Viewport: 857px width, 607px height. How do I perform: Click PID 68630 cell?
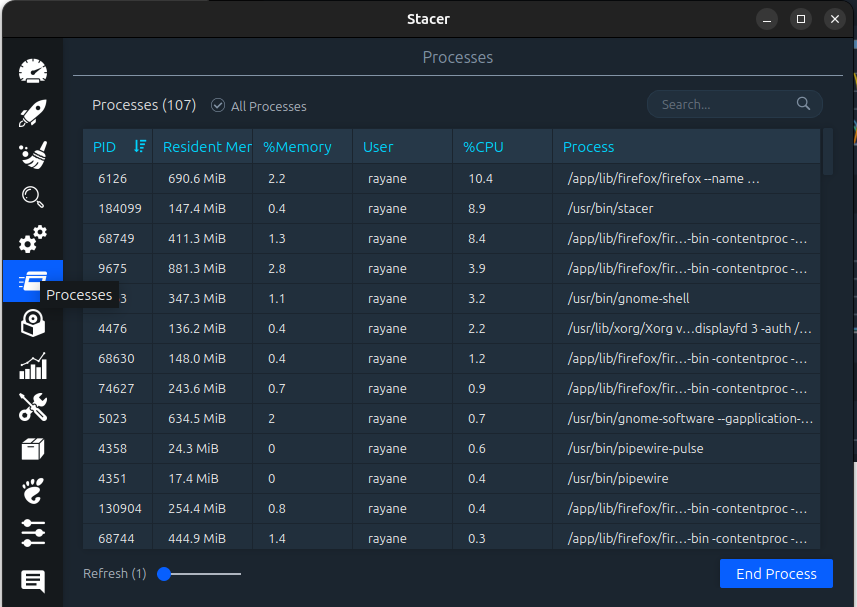pos(116,358)
